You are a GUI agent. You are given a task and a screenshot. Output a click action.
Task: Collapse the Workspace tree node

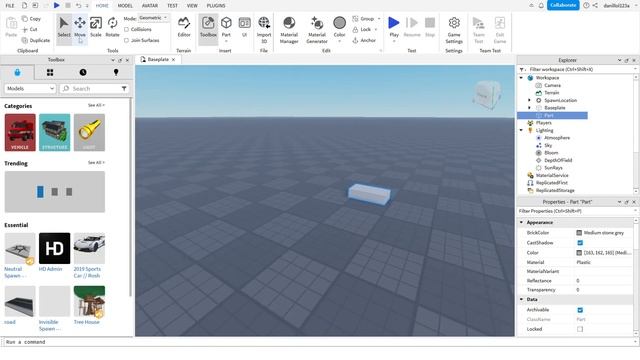tap(521, 78)
